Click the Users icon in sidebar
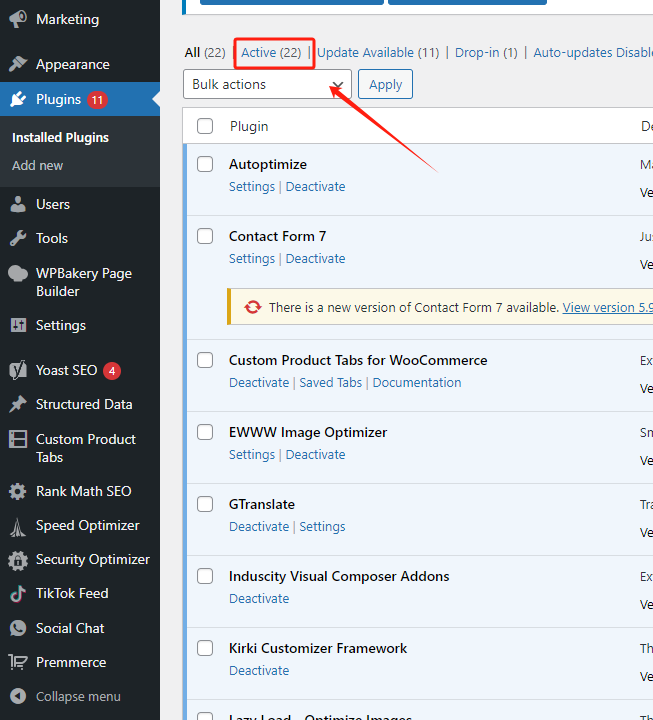Screen dimensions: 653x720 (18, 204)
